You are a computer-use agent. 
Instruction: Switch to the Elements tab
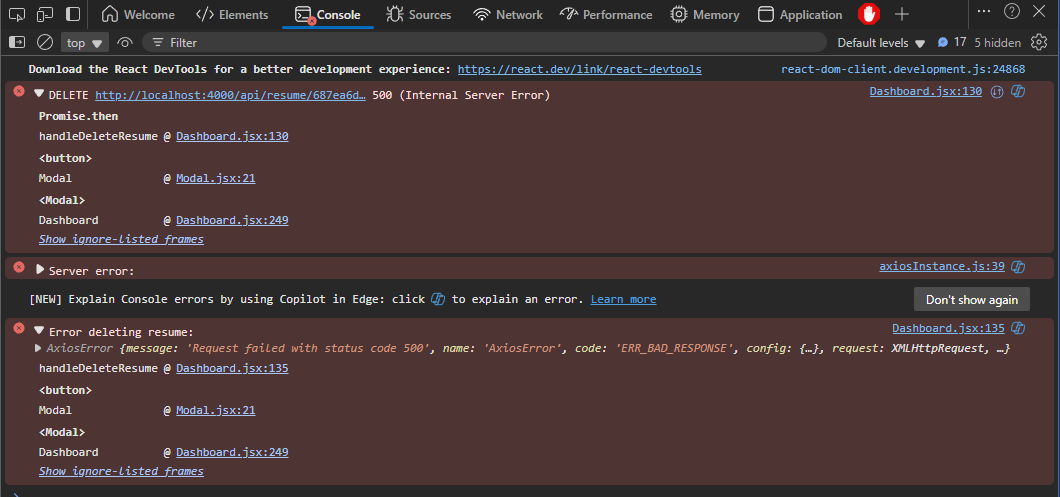point(232,14)
